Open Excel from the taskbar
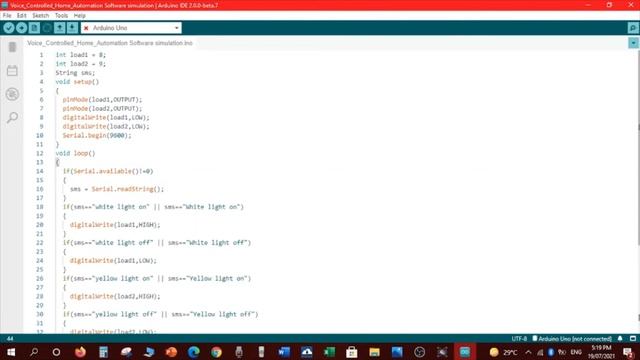 coord(329,352)
